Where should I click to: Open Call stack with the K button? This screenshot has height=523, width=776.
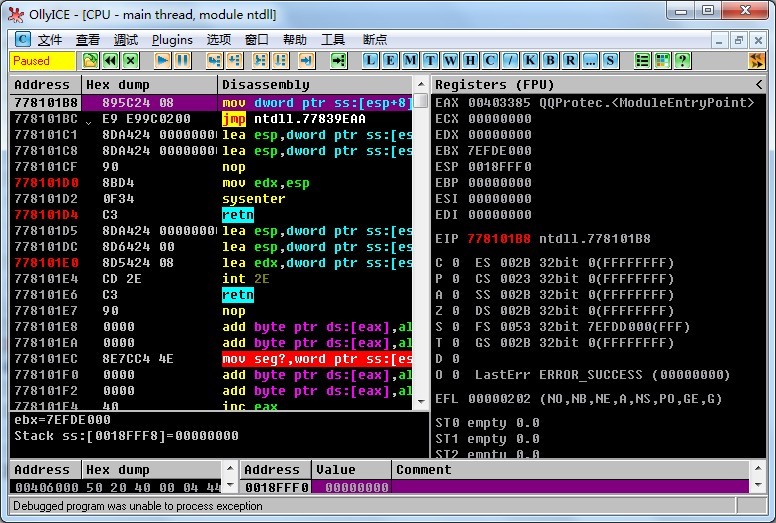point(530,61)
